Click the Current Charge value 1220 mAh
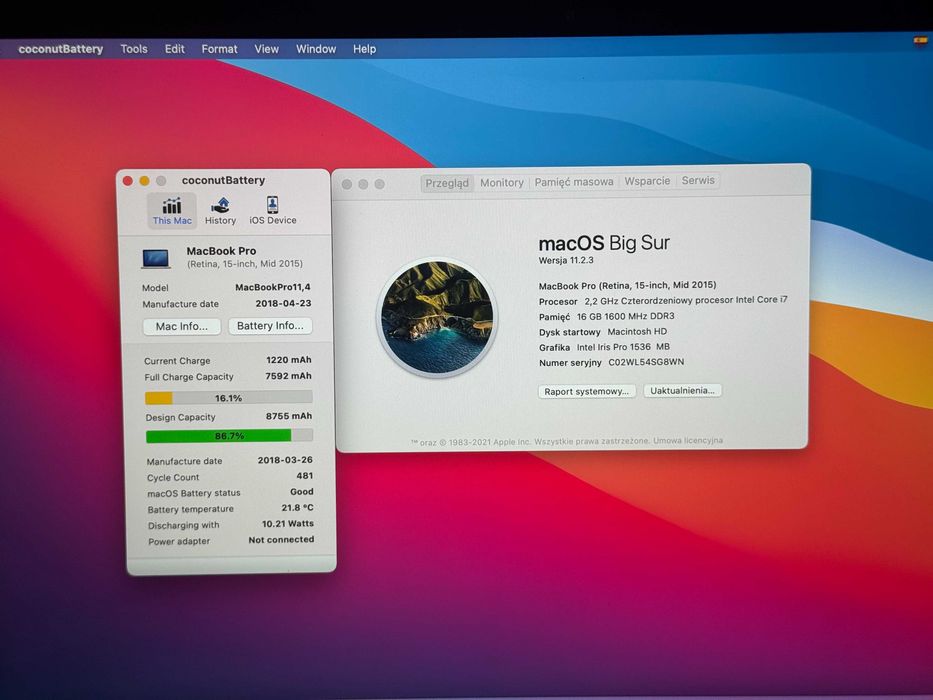 pyautogui.click(x=289, y=360)
